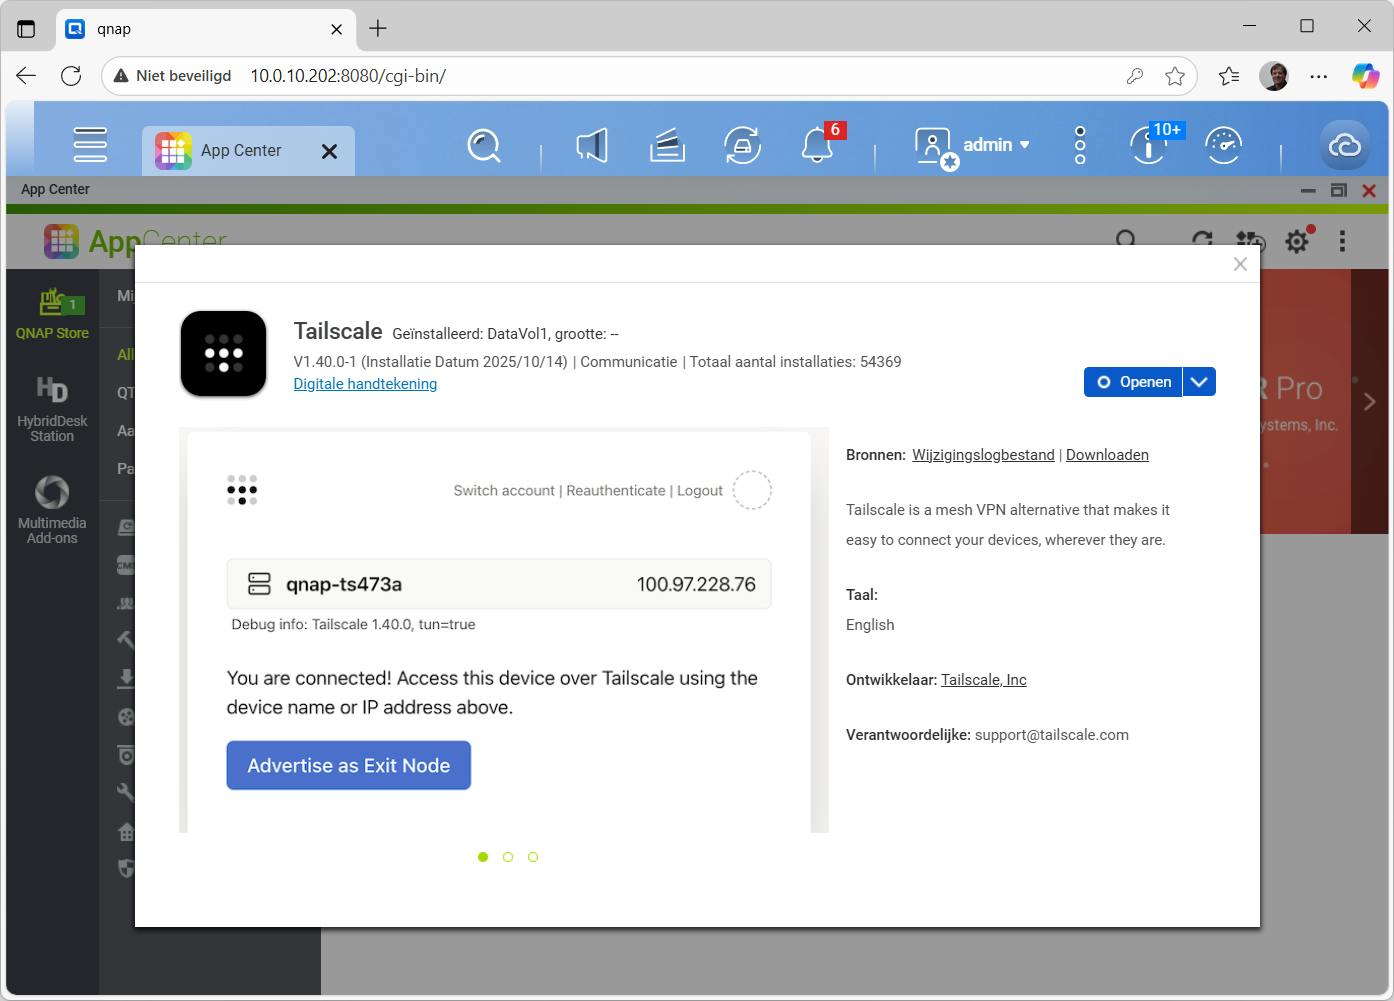Click the next banner arrow in App Center
Viewport: 1394px width, 1001px height.
click(1370, 401)
